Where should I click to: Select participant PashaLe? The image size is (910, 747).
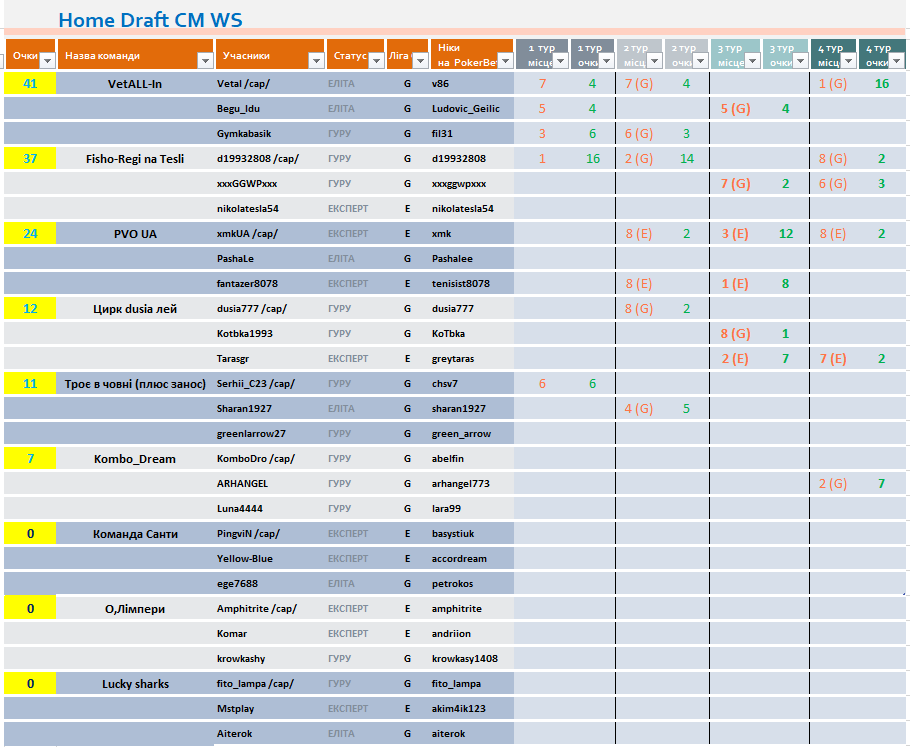[235, 258]
